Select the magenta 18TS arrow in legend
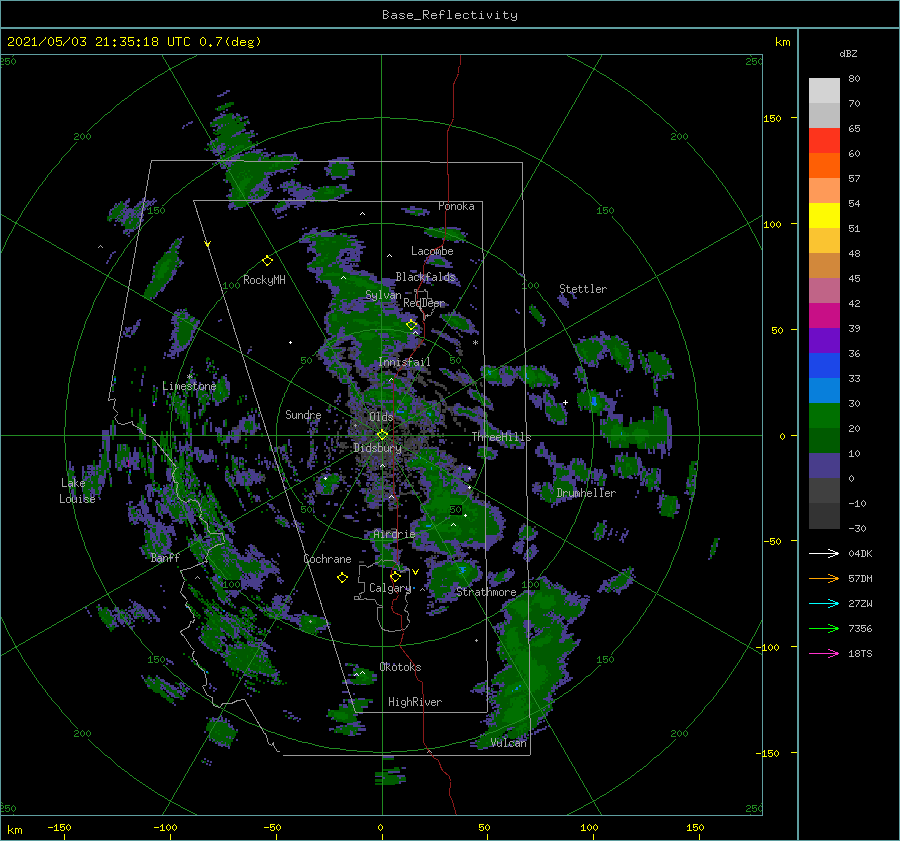This screenshot has width=900, height=841. 824,653
